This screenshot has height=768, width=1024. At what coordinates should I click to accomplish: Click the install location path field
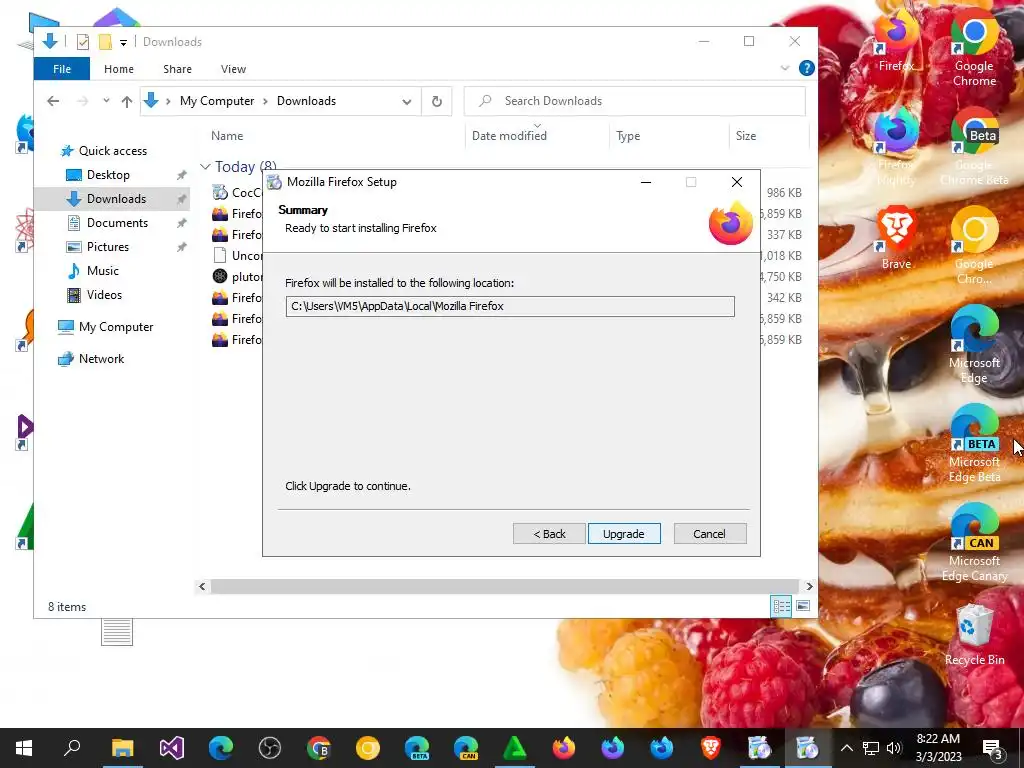click(509, 306)
